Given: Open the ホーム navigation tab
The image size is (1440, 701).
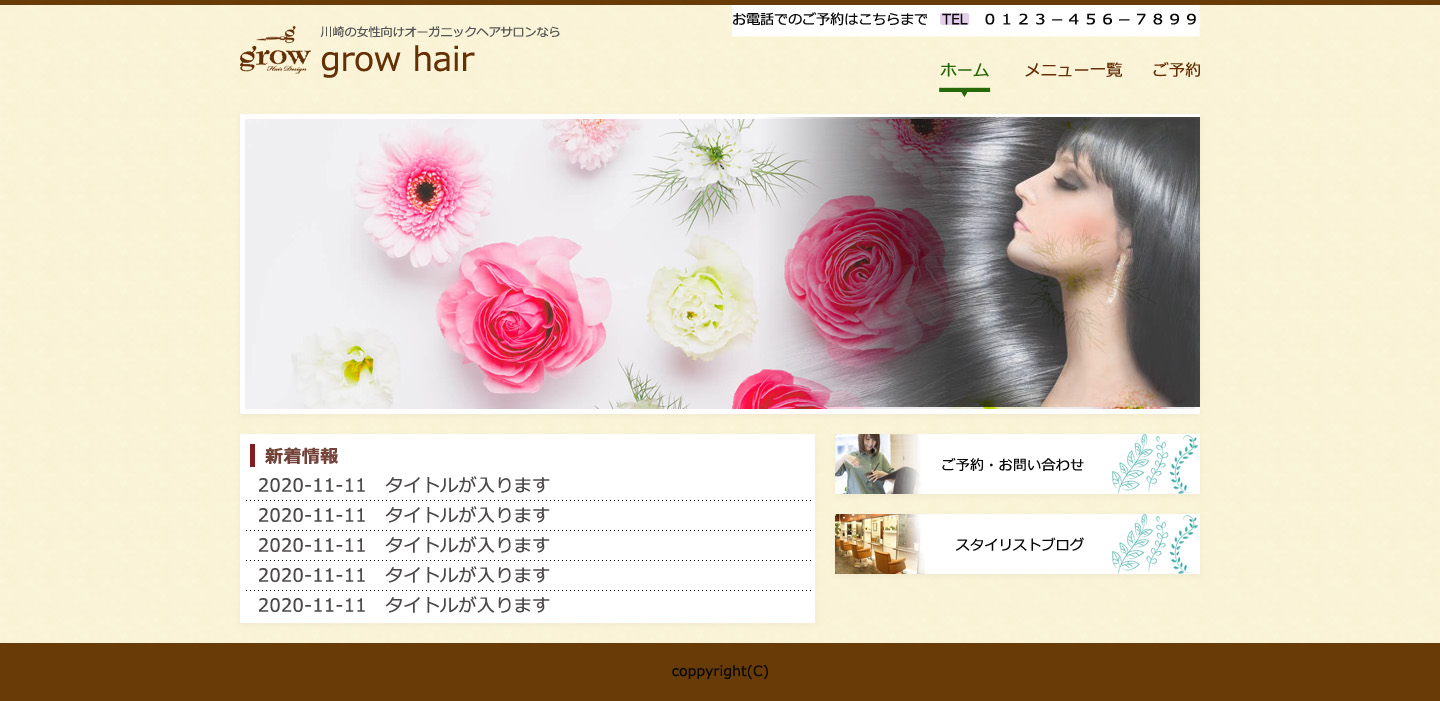Looking at the screenshot, I should pos(964,70).
